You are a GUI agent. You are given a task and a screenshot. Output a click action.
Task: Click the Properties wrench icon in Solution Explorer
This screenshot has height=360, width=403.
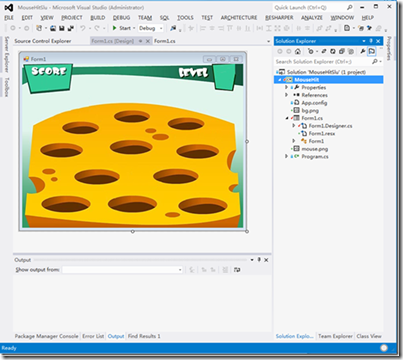pyautogui.click(x=362, y=51)
